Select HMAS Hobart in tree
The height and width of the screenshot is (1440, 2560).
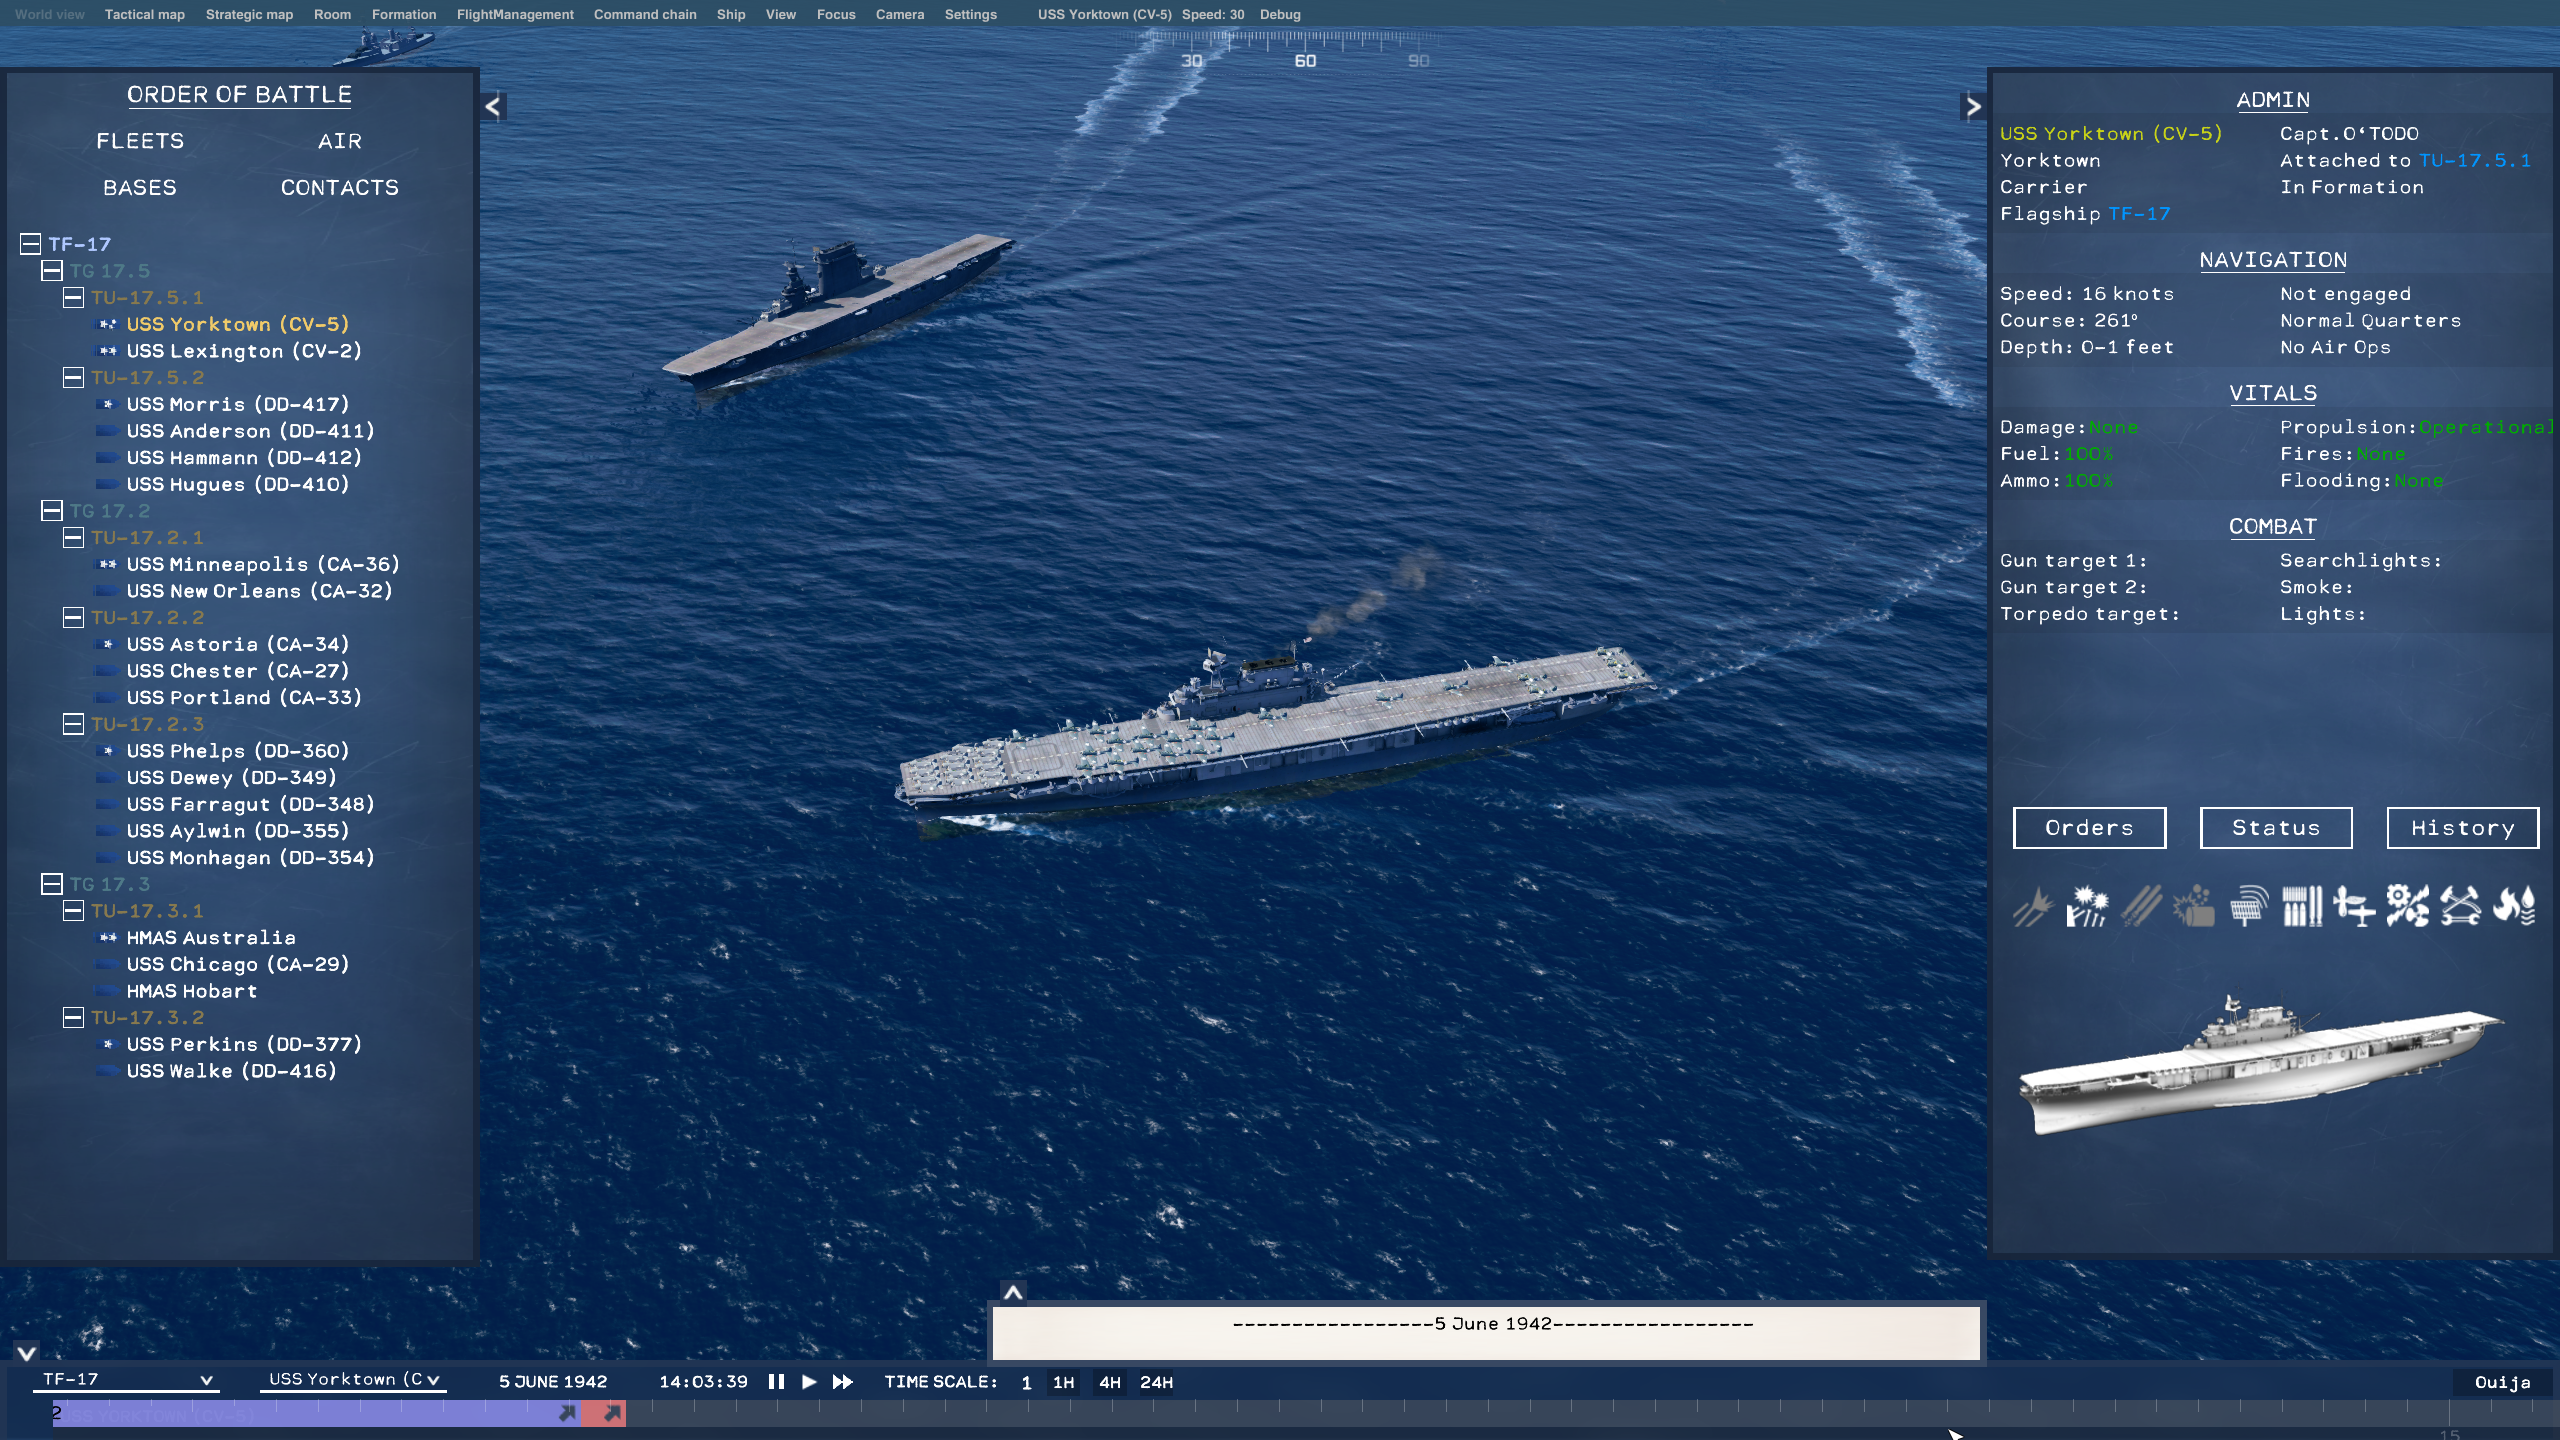click(192, 991)
